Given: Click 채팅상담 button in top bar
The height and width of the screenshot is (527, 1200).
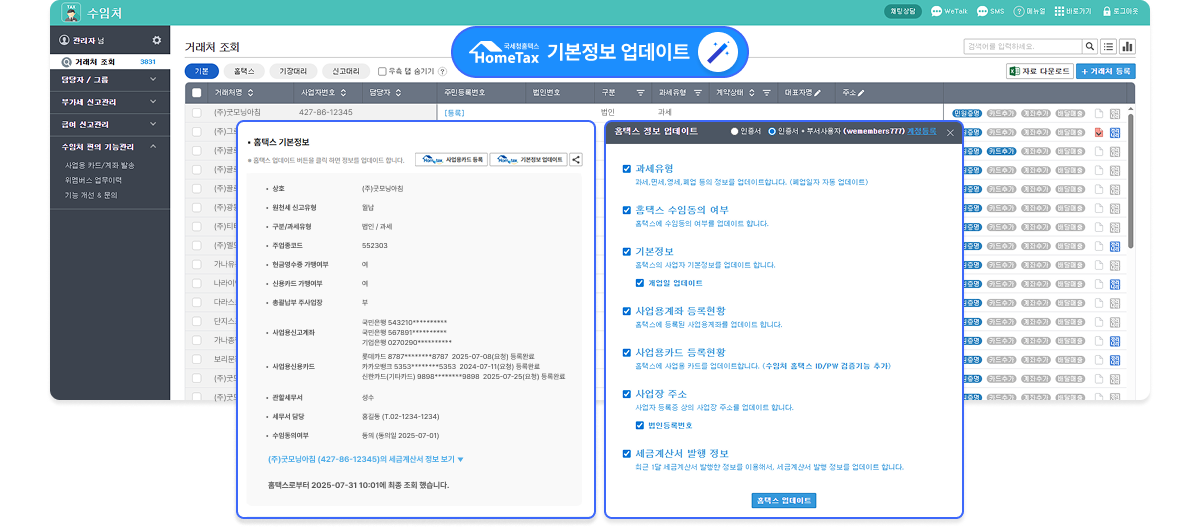Looking at the screenshot, I should tap(903, 11).
